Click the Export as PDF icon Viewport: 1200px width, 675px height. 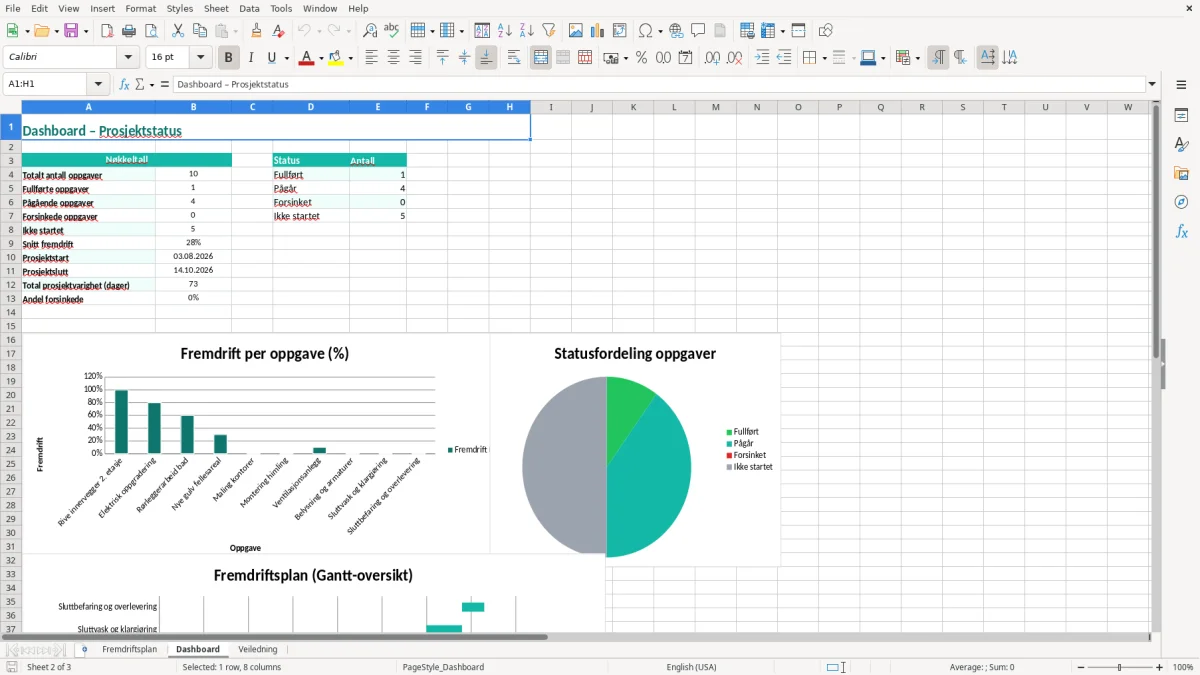pyautogui.click(x=107, y=31)
